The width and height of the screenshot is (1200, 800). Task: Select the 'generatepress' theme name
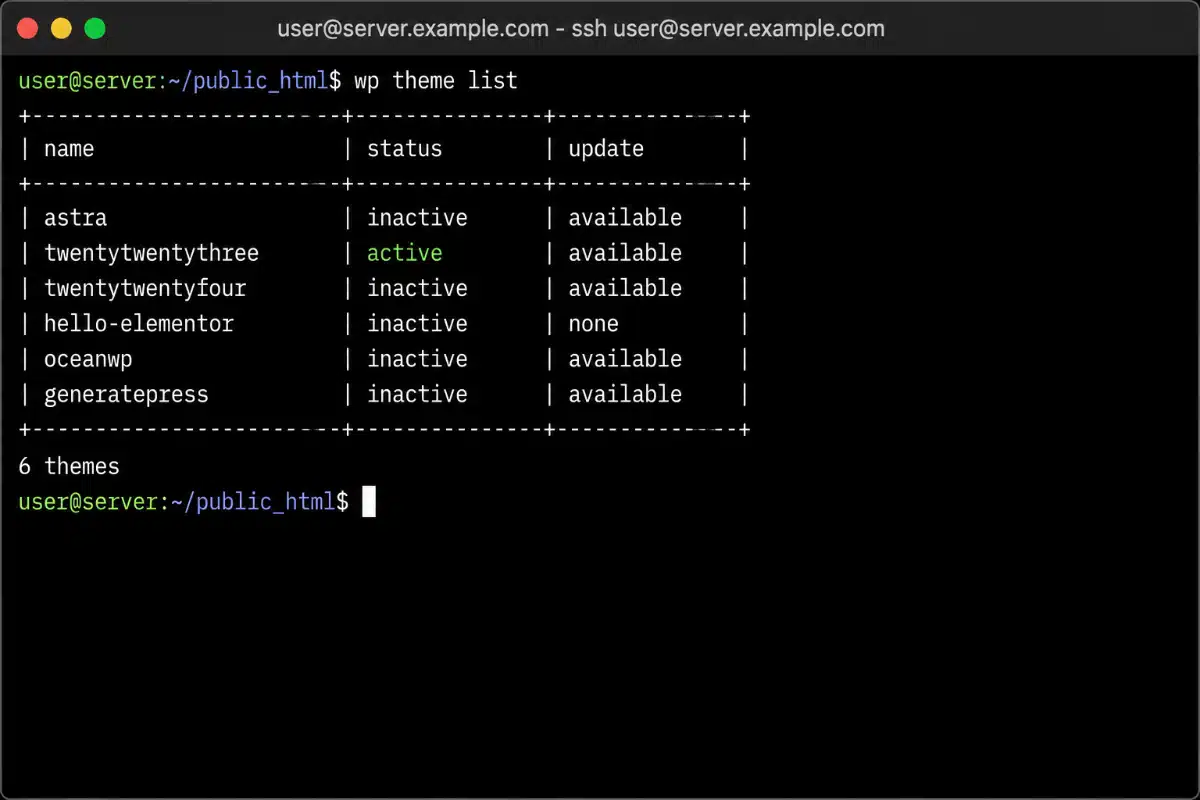tap(126, 394)
